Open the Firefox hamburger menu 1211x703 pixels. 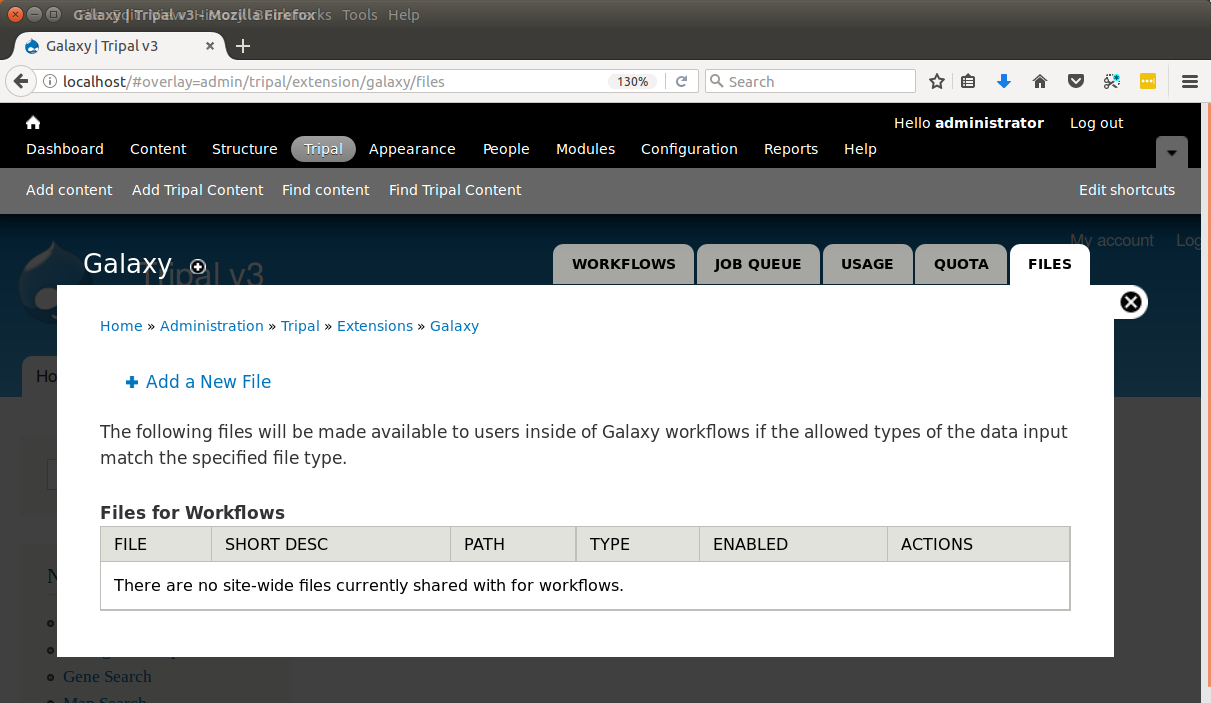[x=1190, y=82]
